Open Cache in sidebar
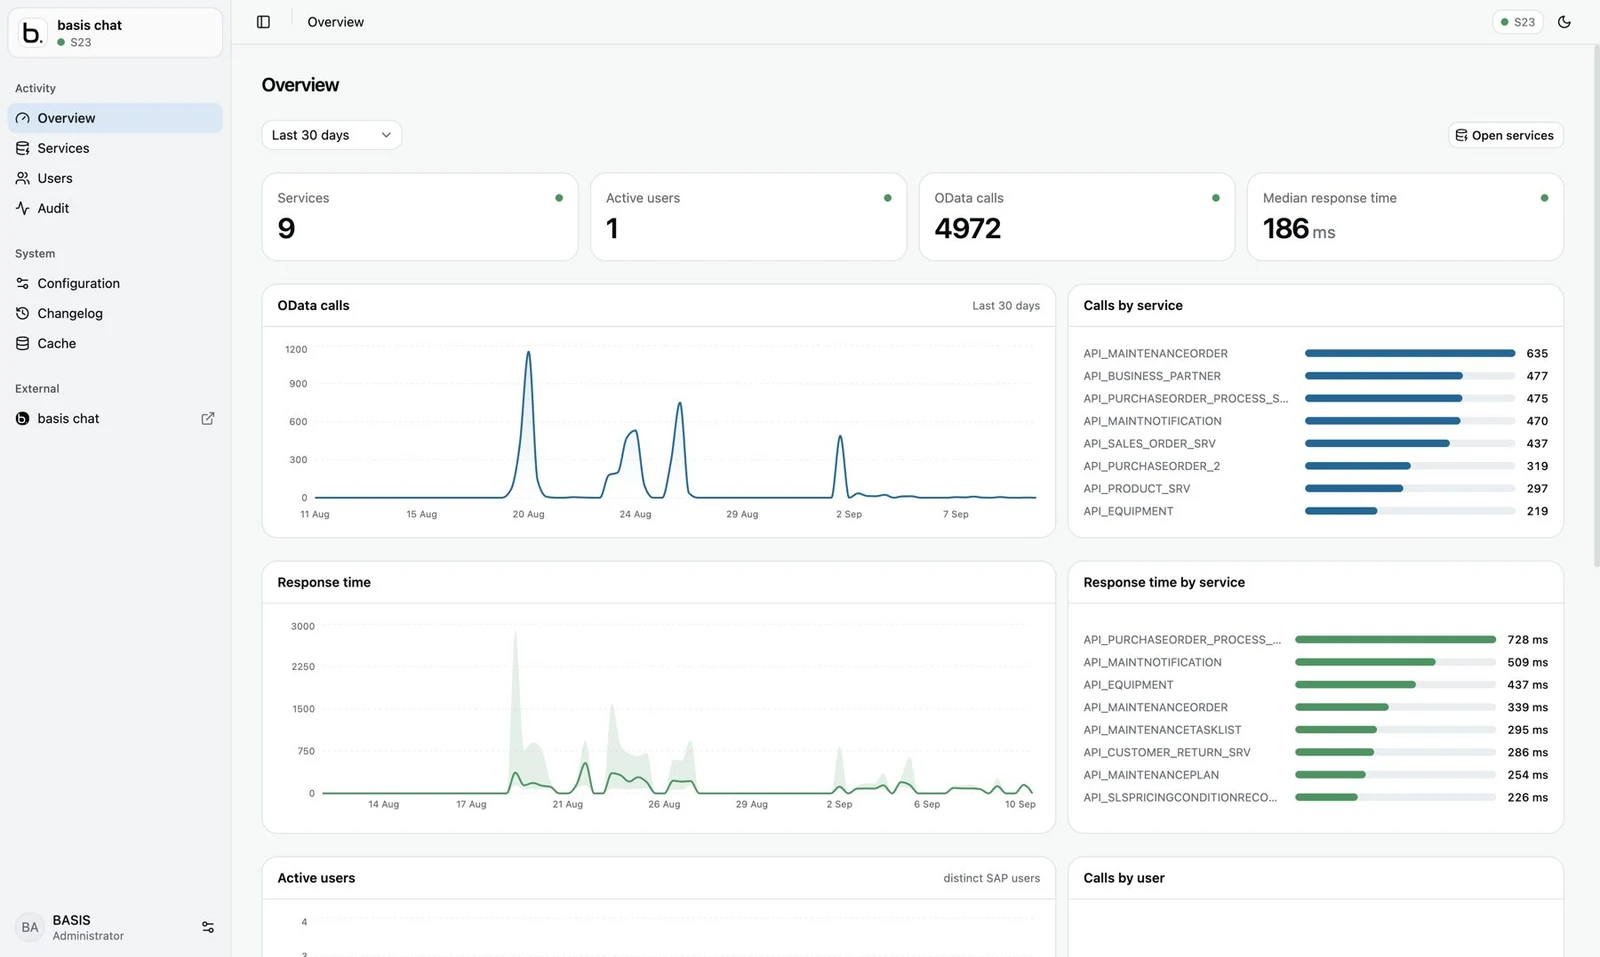Screen dimensions: 1600x957 coord(115,343)
